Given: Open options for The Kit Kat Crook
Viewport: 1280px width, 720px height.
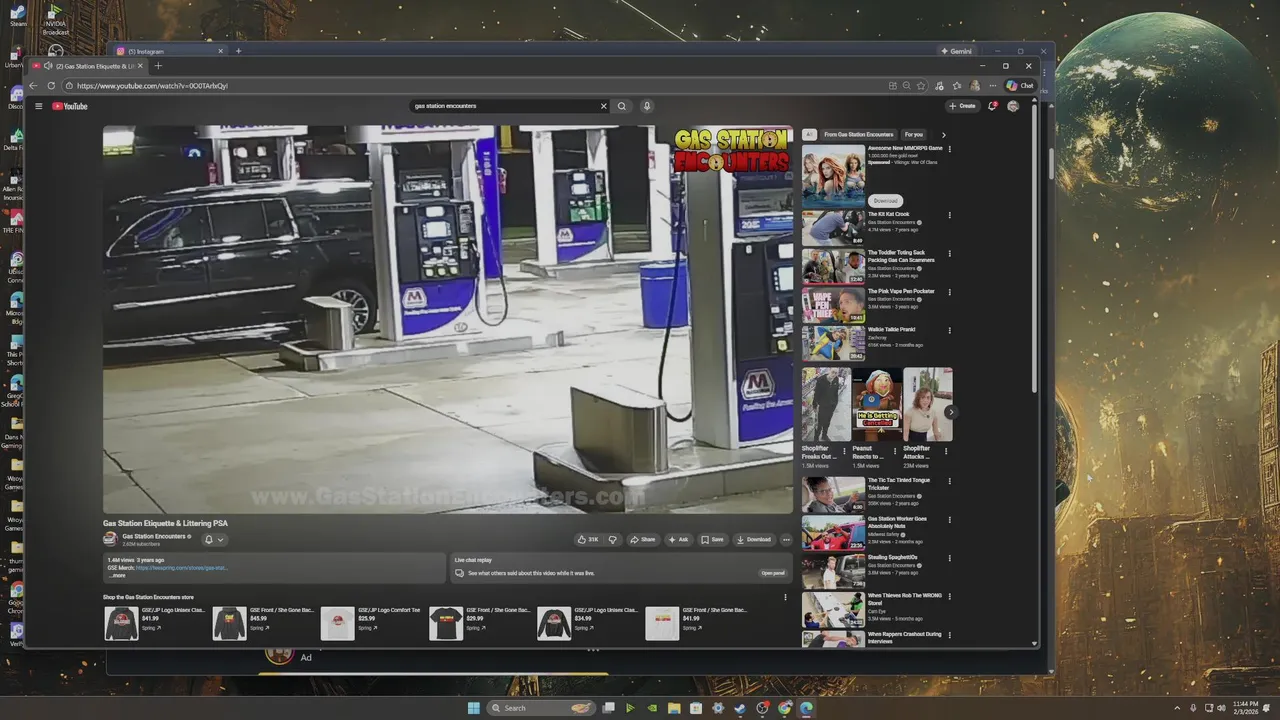Looking at the screenshot, I should pos(950,214).
